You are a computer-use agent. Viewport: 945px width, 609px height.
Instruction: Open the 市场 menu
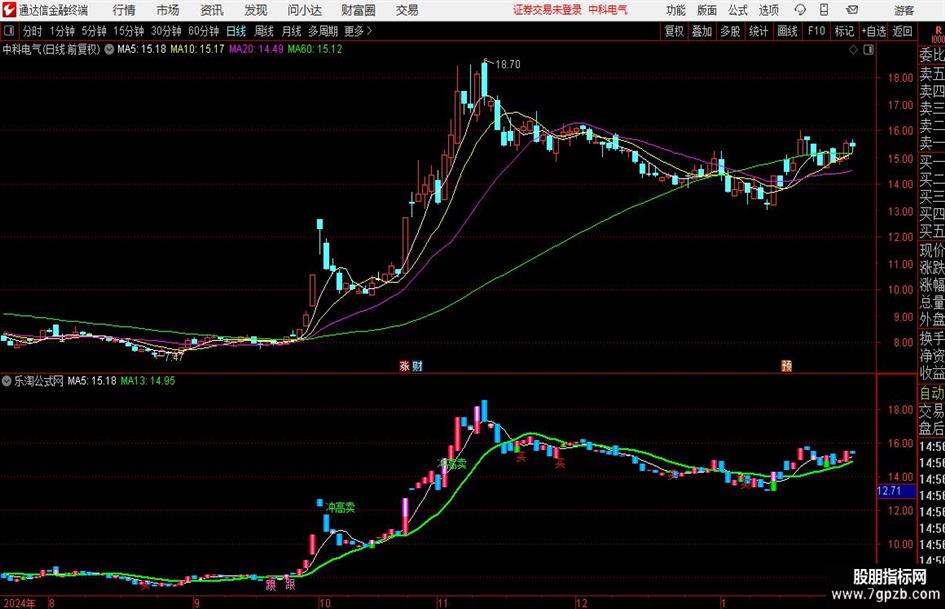point(168,10)
